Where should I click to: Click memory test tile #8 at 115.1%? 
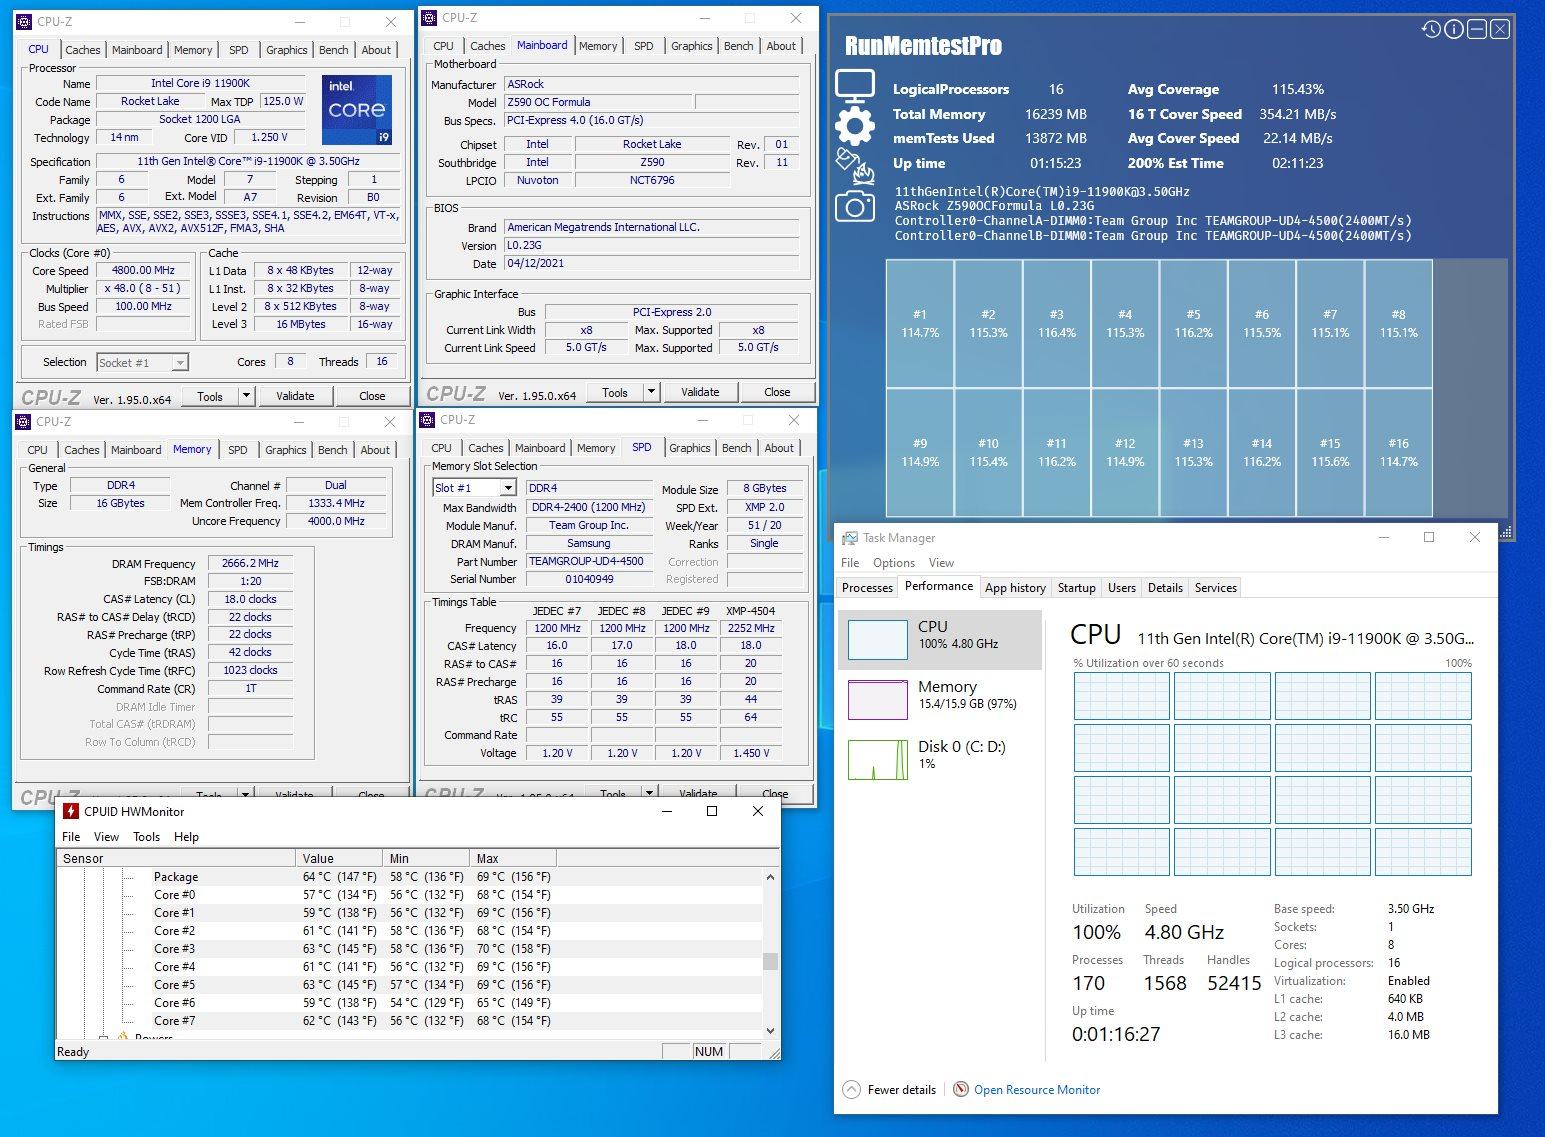pos(1398,323)
